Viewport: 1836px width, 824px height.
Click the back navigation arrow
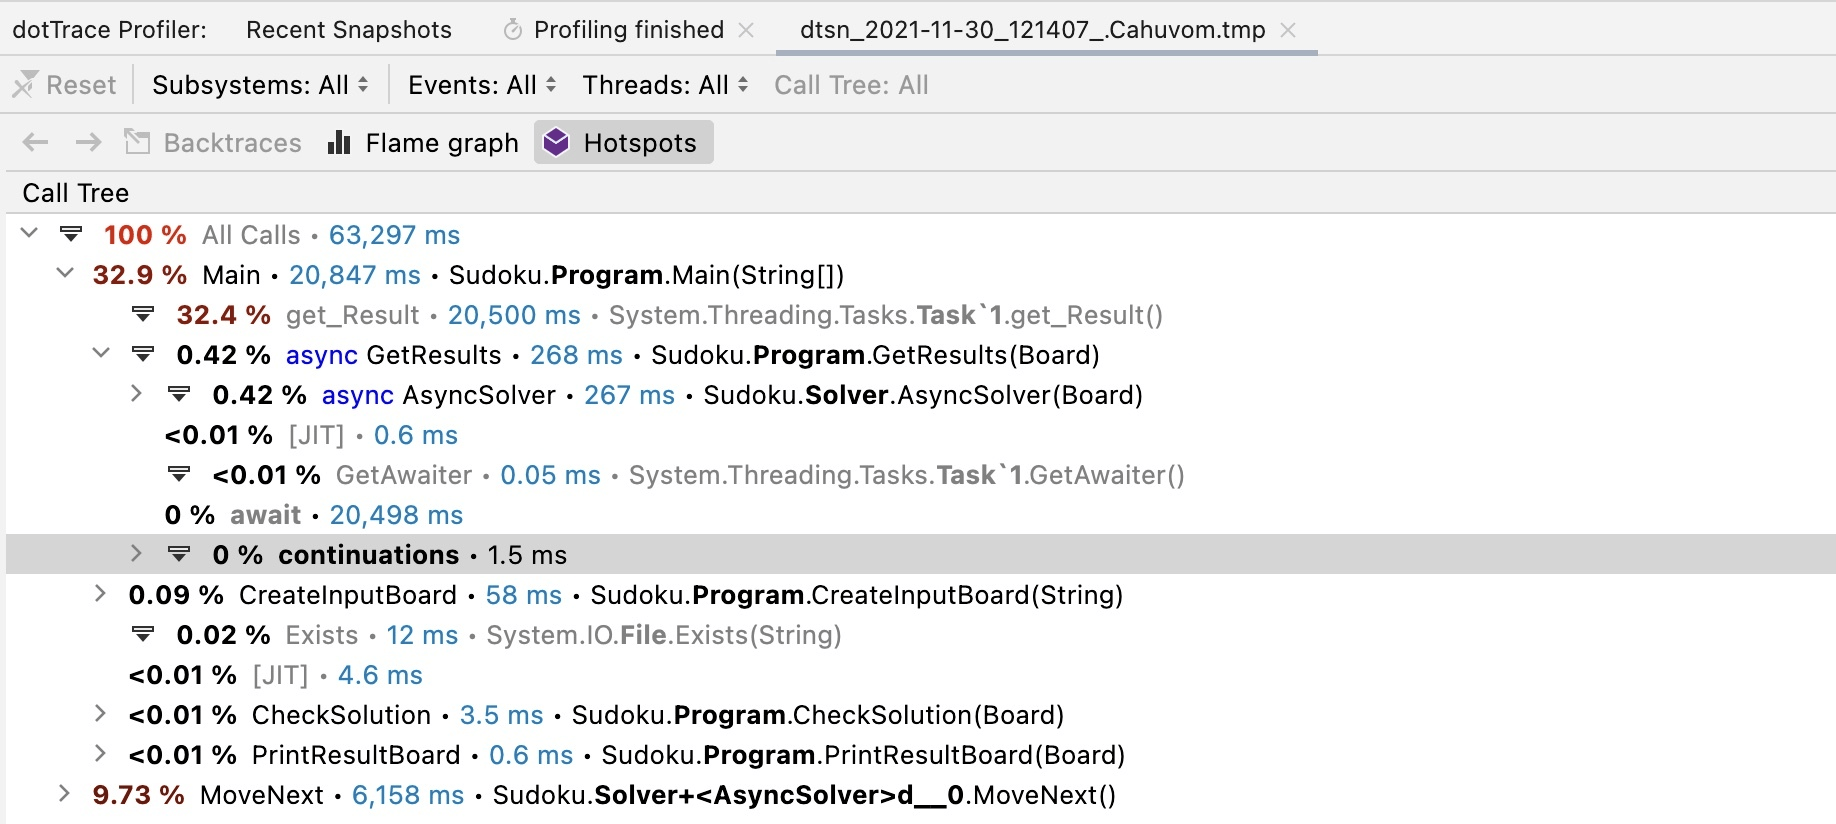[x=36, y=143]
